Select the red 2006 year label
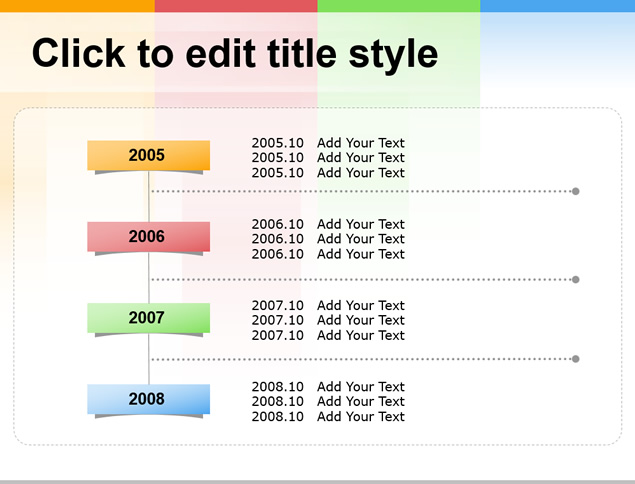Viewport: 635px width, 484px height. (x=149, y=237)
